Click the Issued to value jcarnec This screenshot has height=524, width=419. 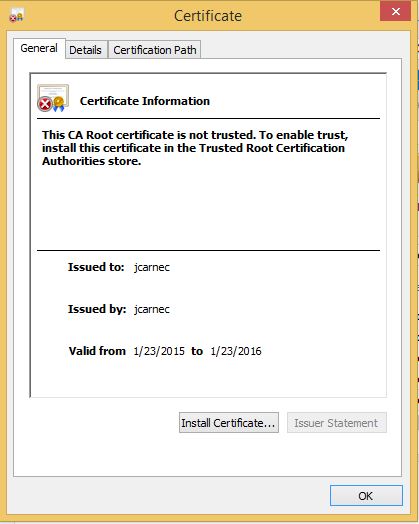[152, 267]
